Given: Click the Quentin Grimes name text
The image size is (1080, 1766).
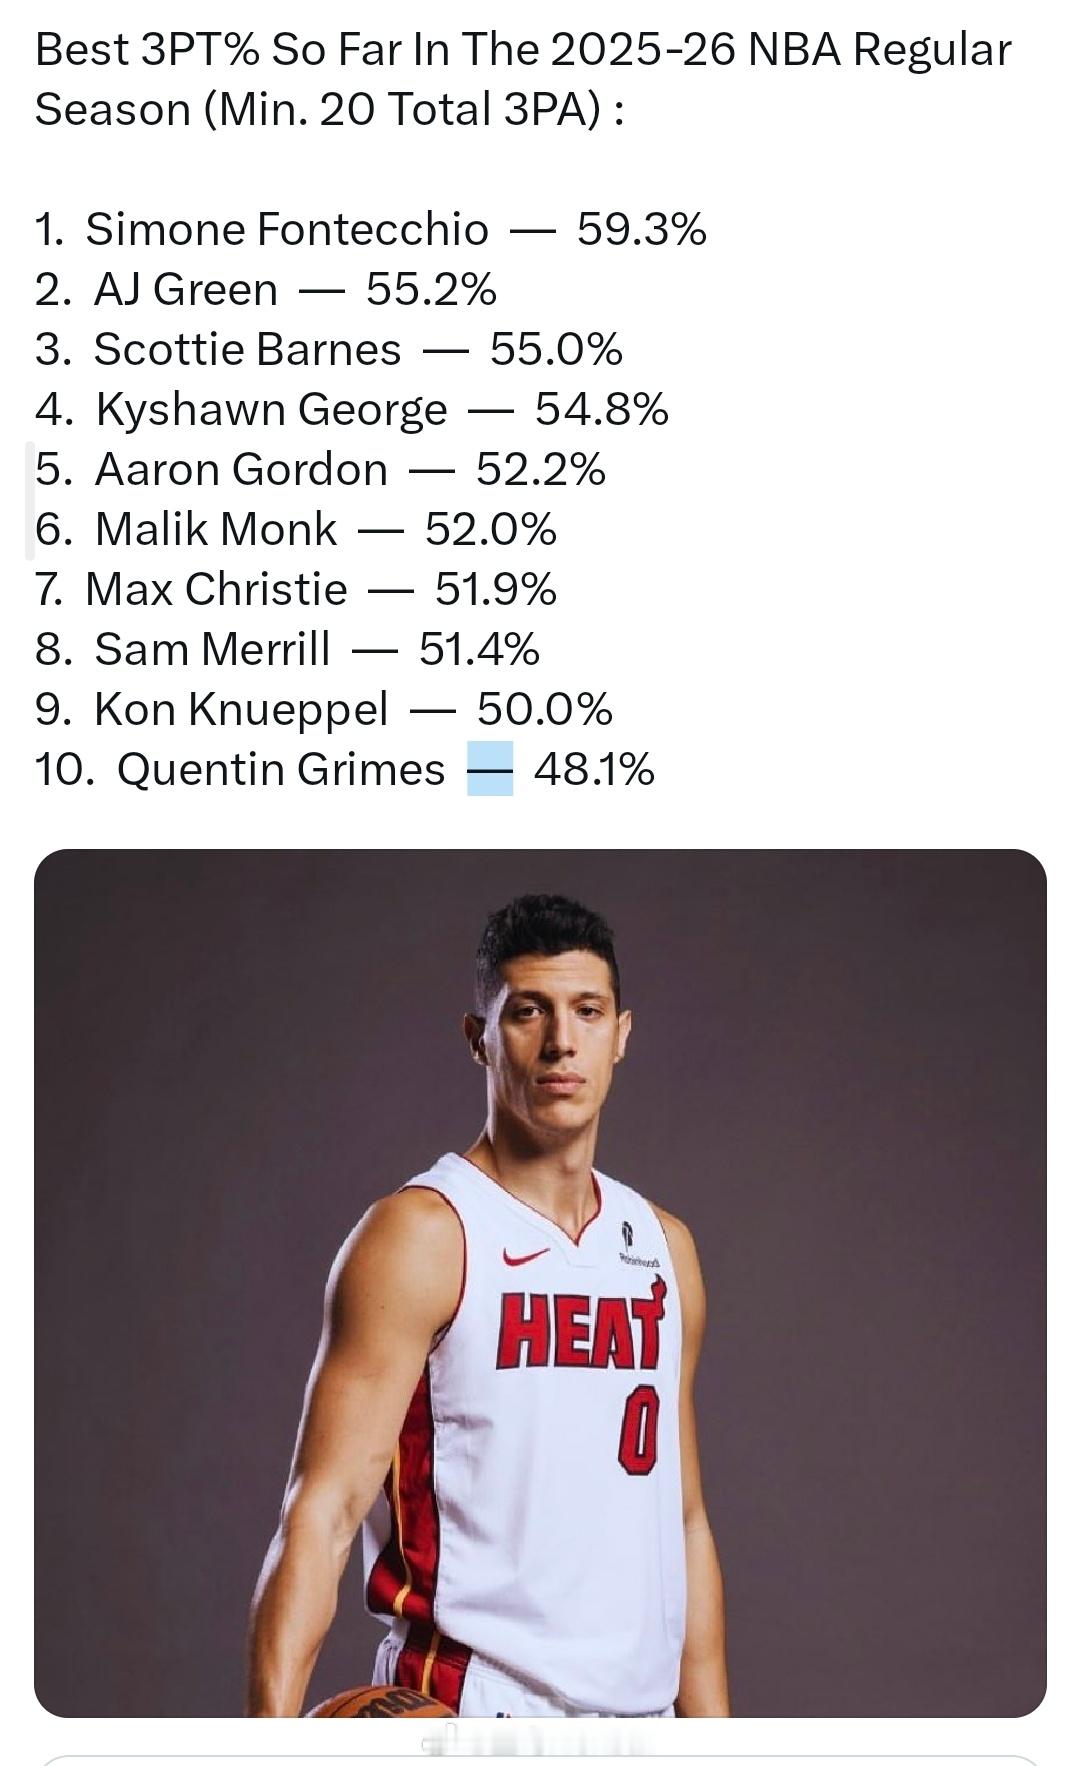Looking at the screenshot, I should tap(280, 769).
